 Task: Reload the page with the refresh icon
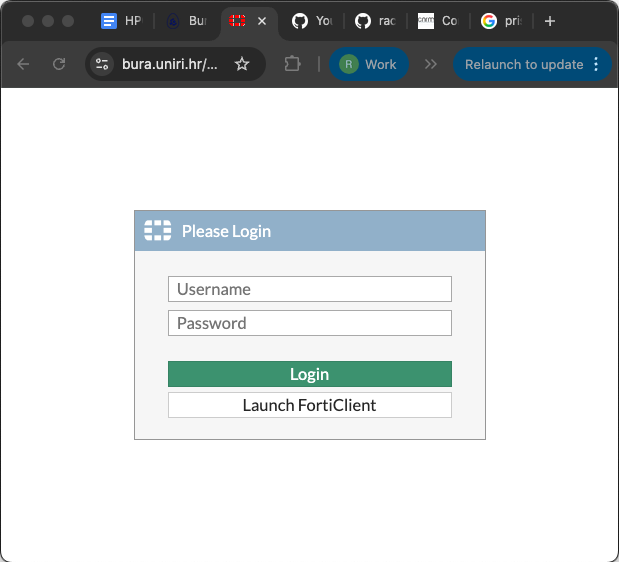59,64
